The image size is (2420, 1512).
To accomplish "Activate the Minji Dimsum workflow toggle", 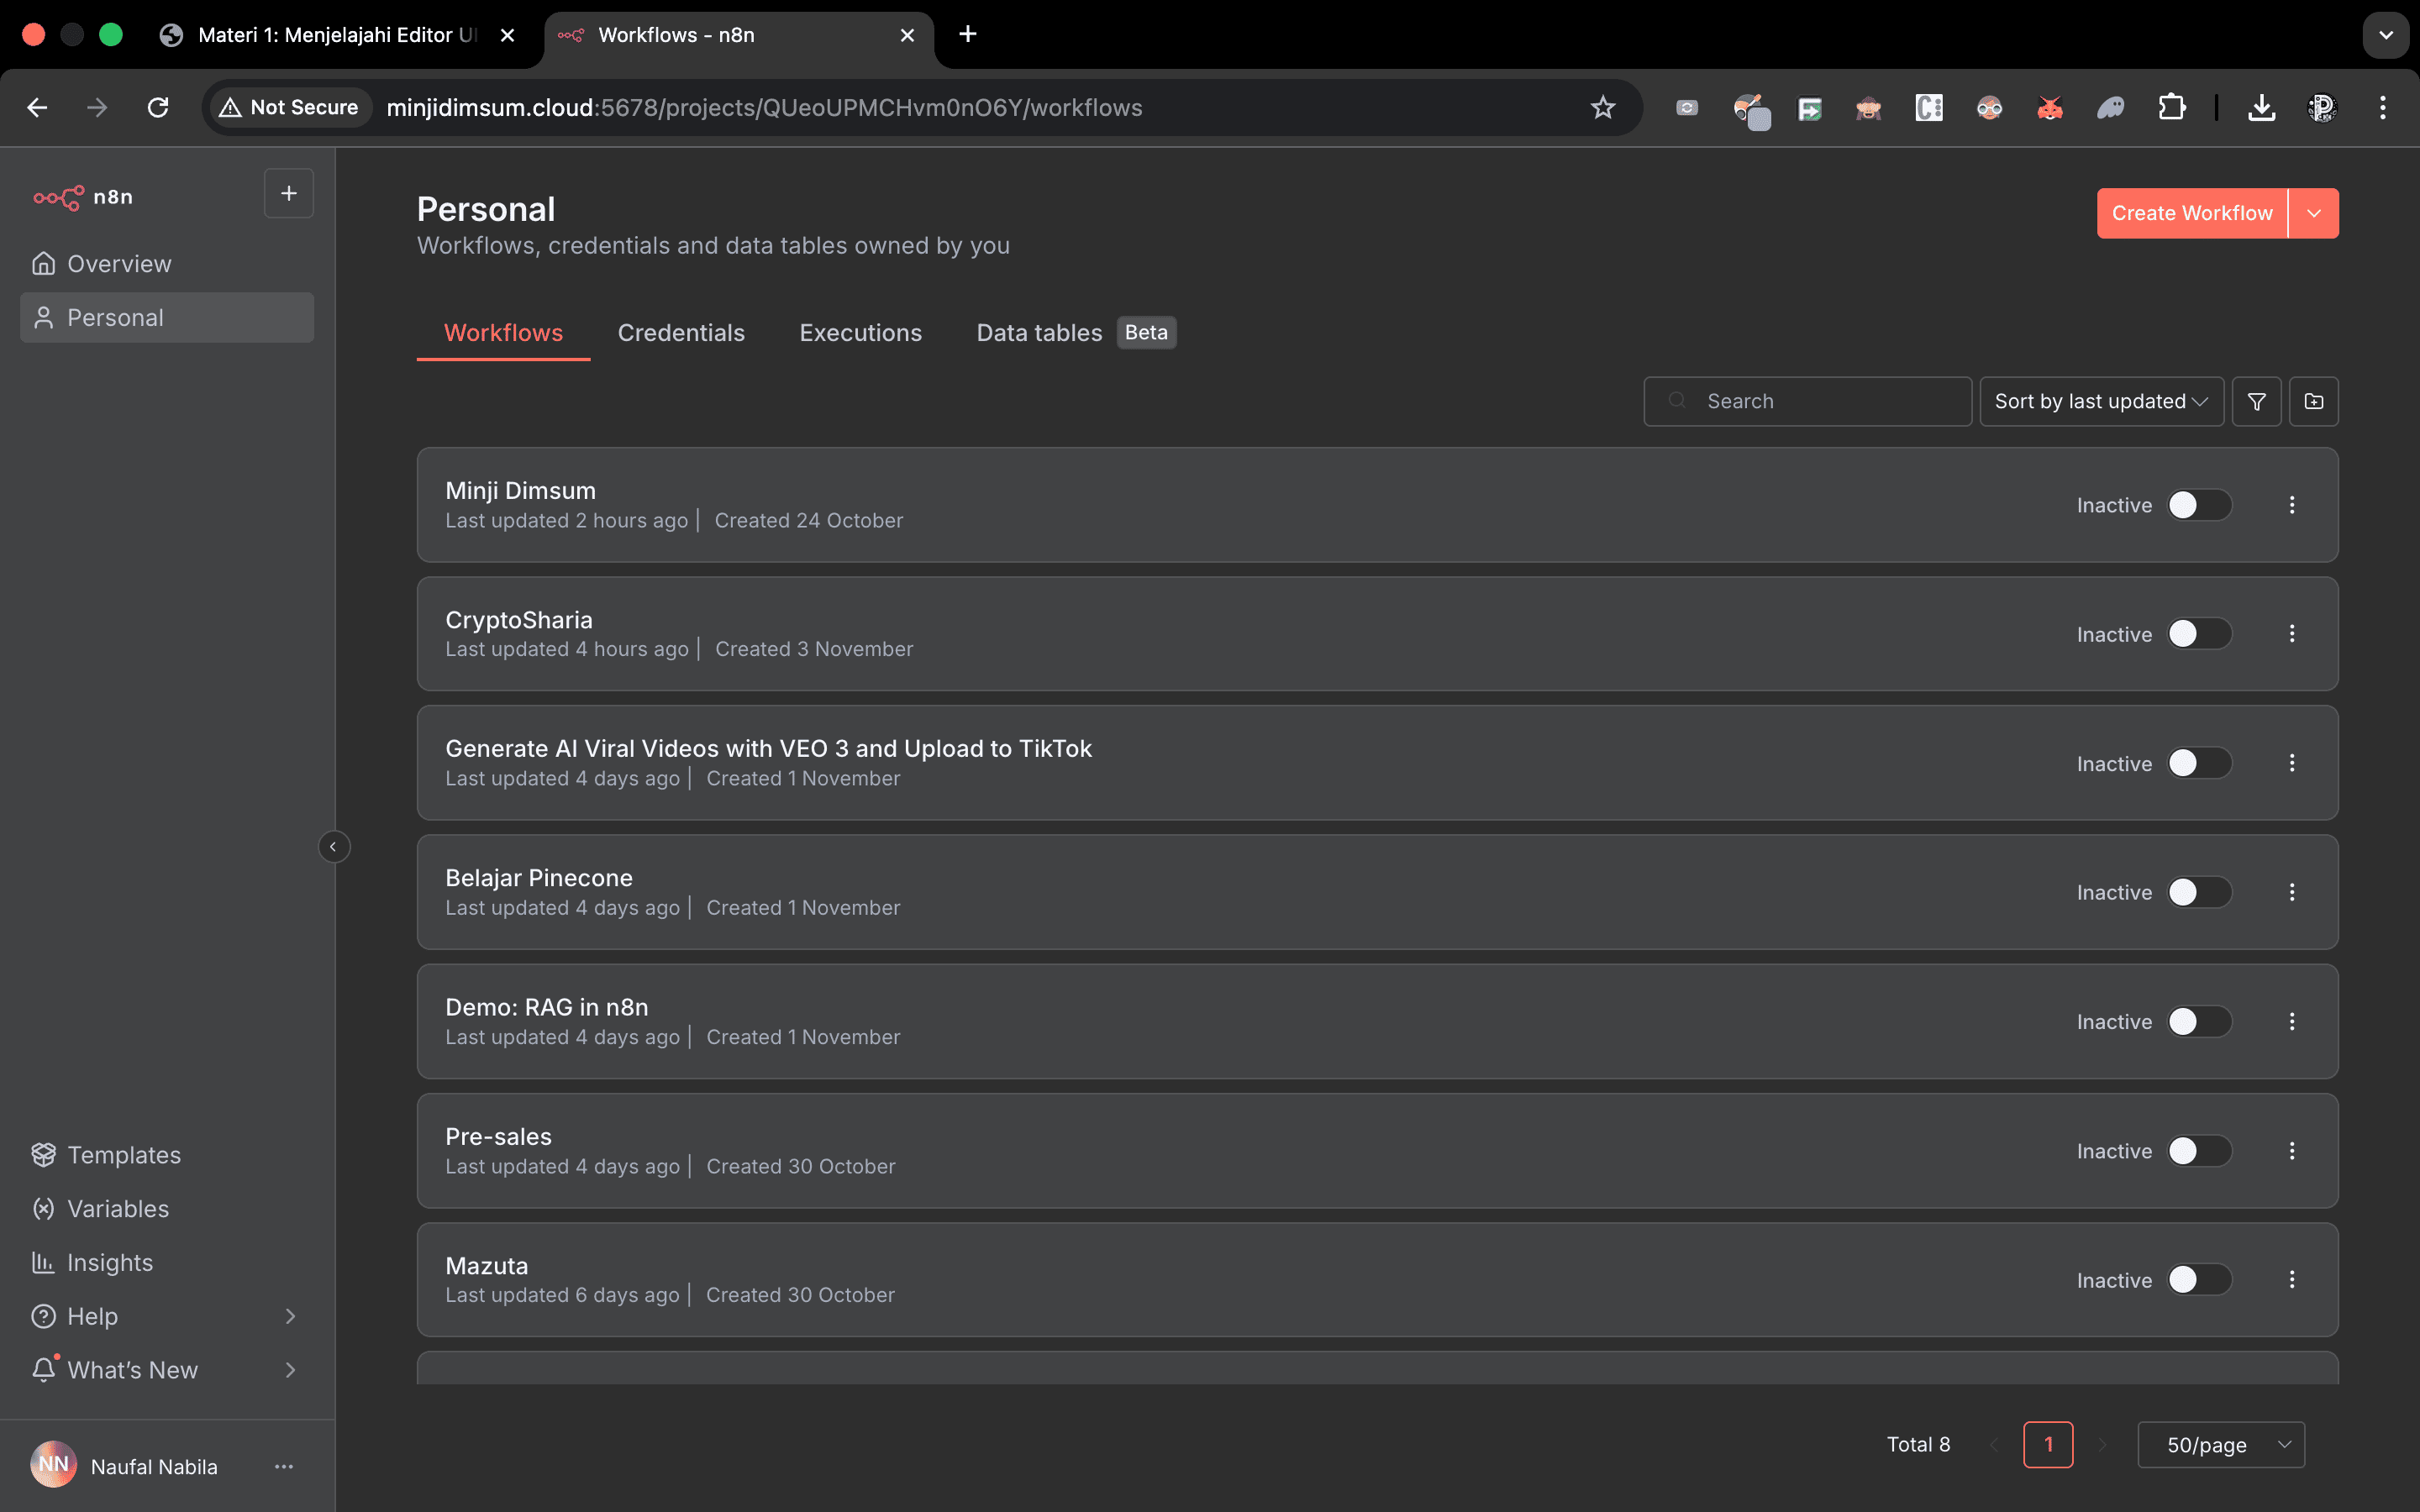I will tap(2200, 505).
